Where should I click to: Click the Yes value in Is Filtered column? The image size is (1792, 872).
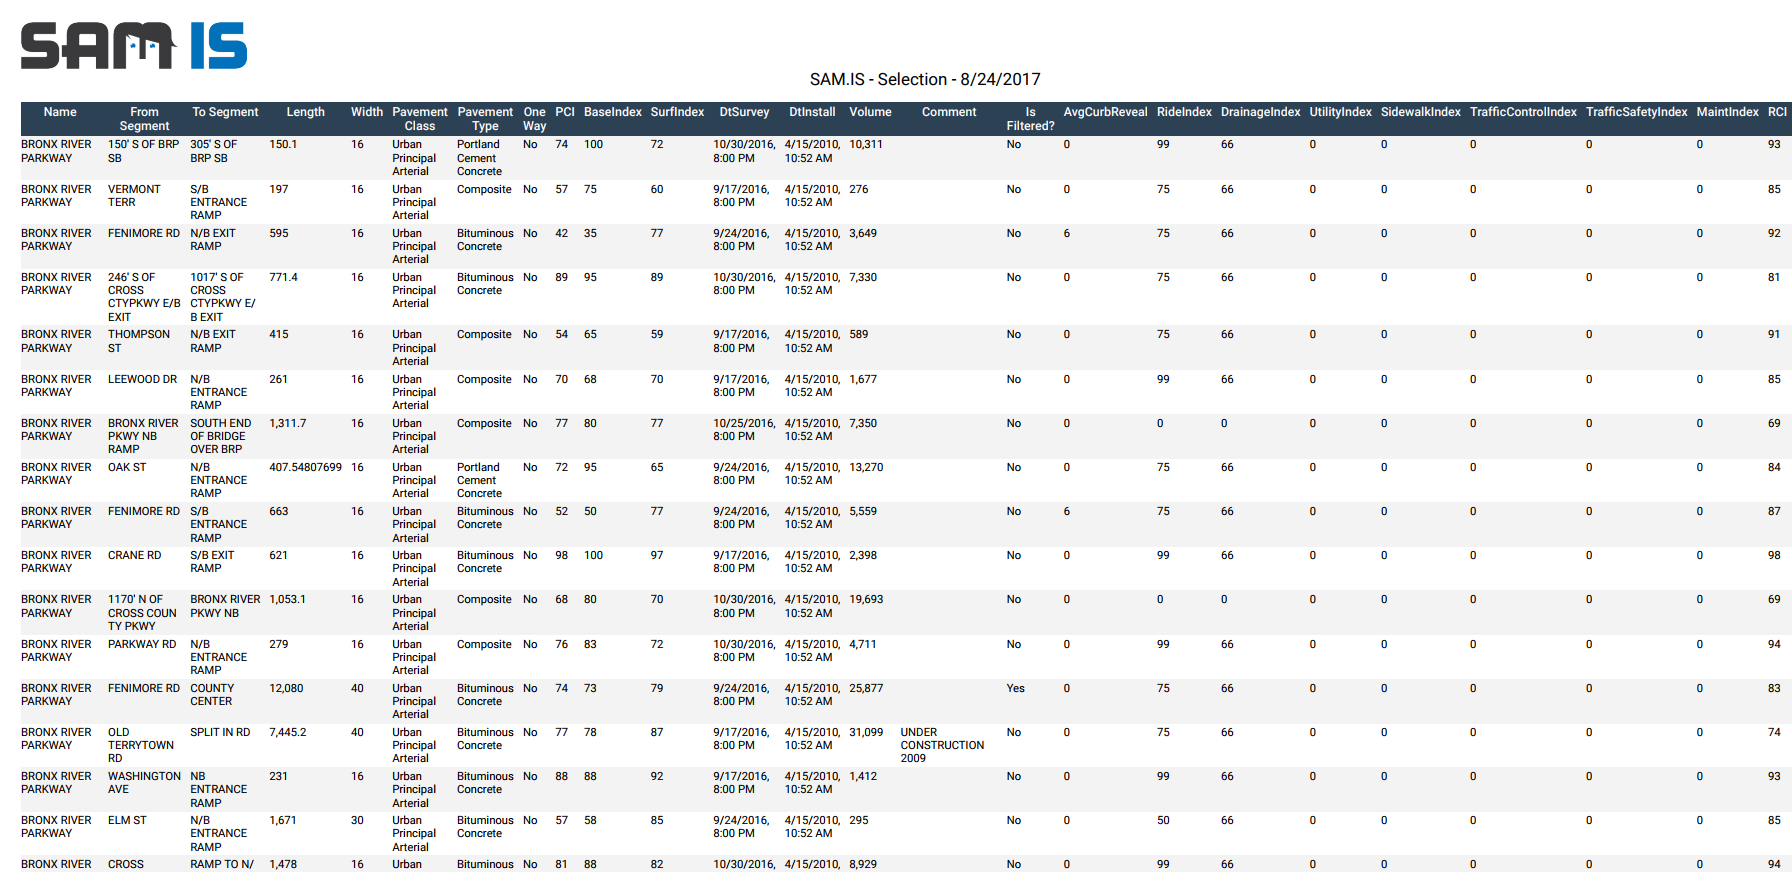click(x=1015, y=688)
